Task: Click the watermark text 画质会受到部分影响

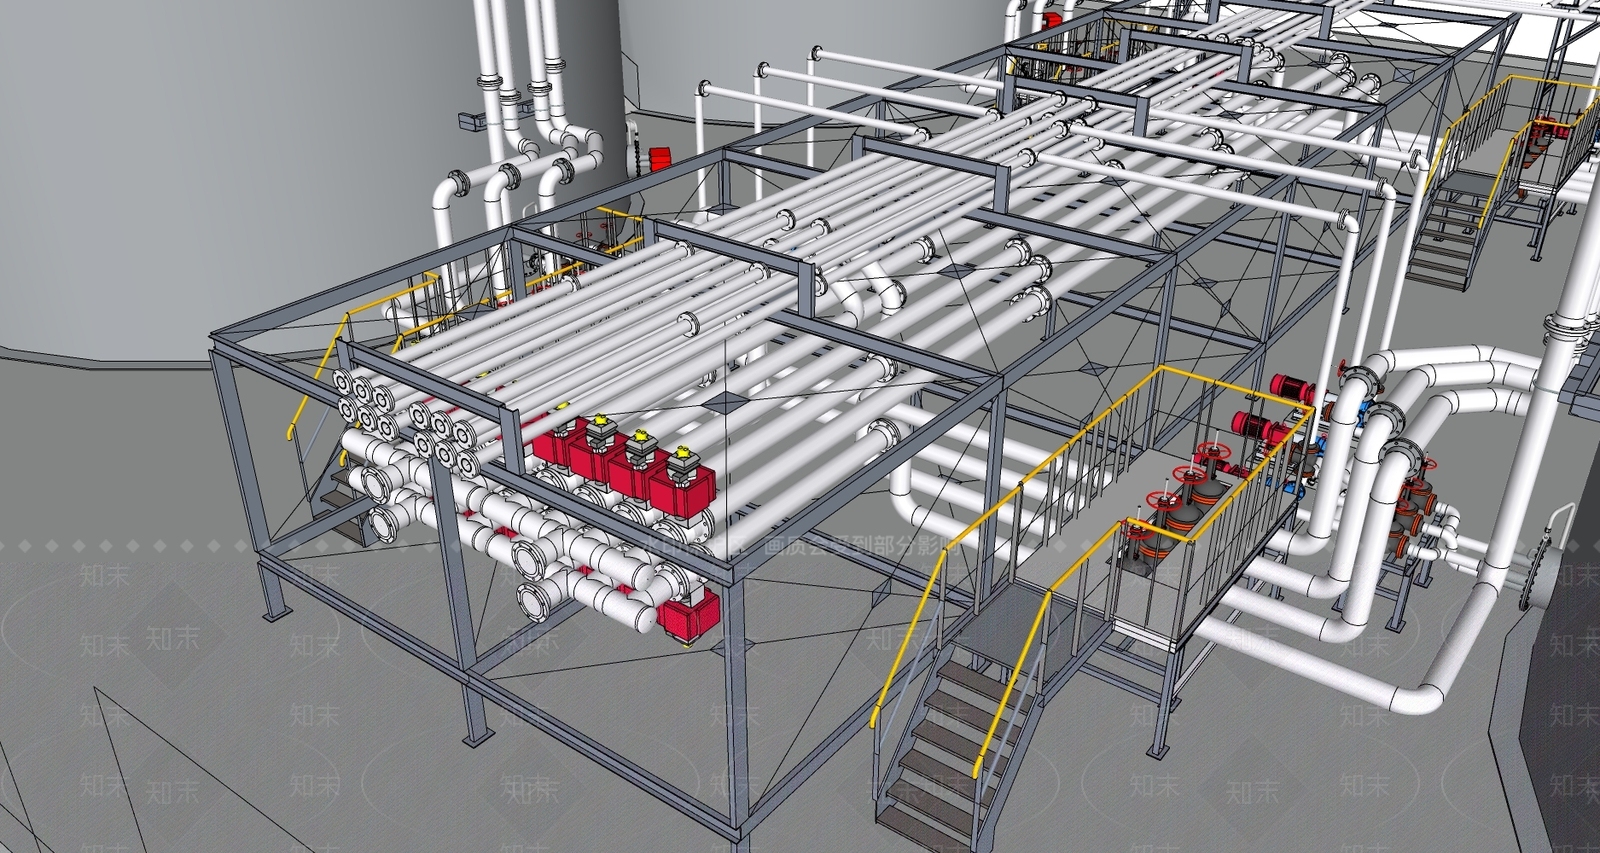Action: click(x=862, y=546)
